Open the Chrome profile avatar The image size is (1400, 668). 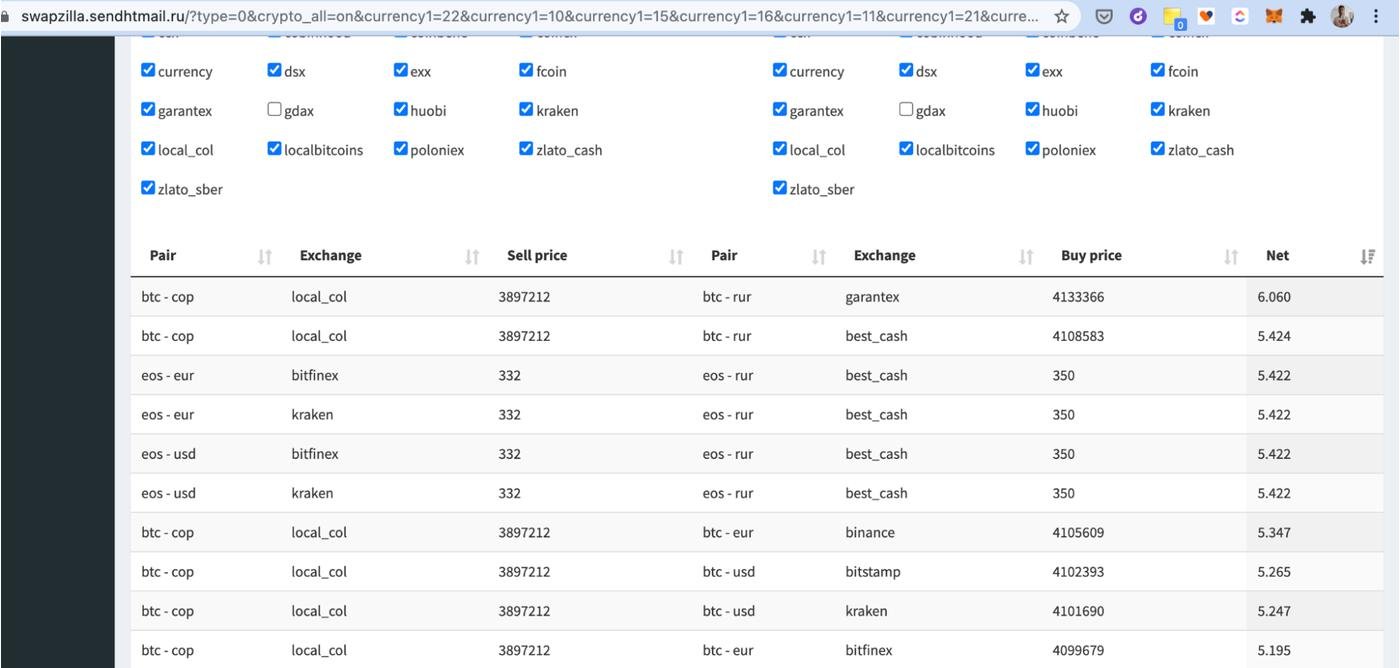pyautogui.click(x=1342, y=16)
